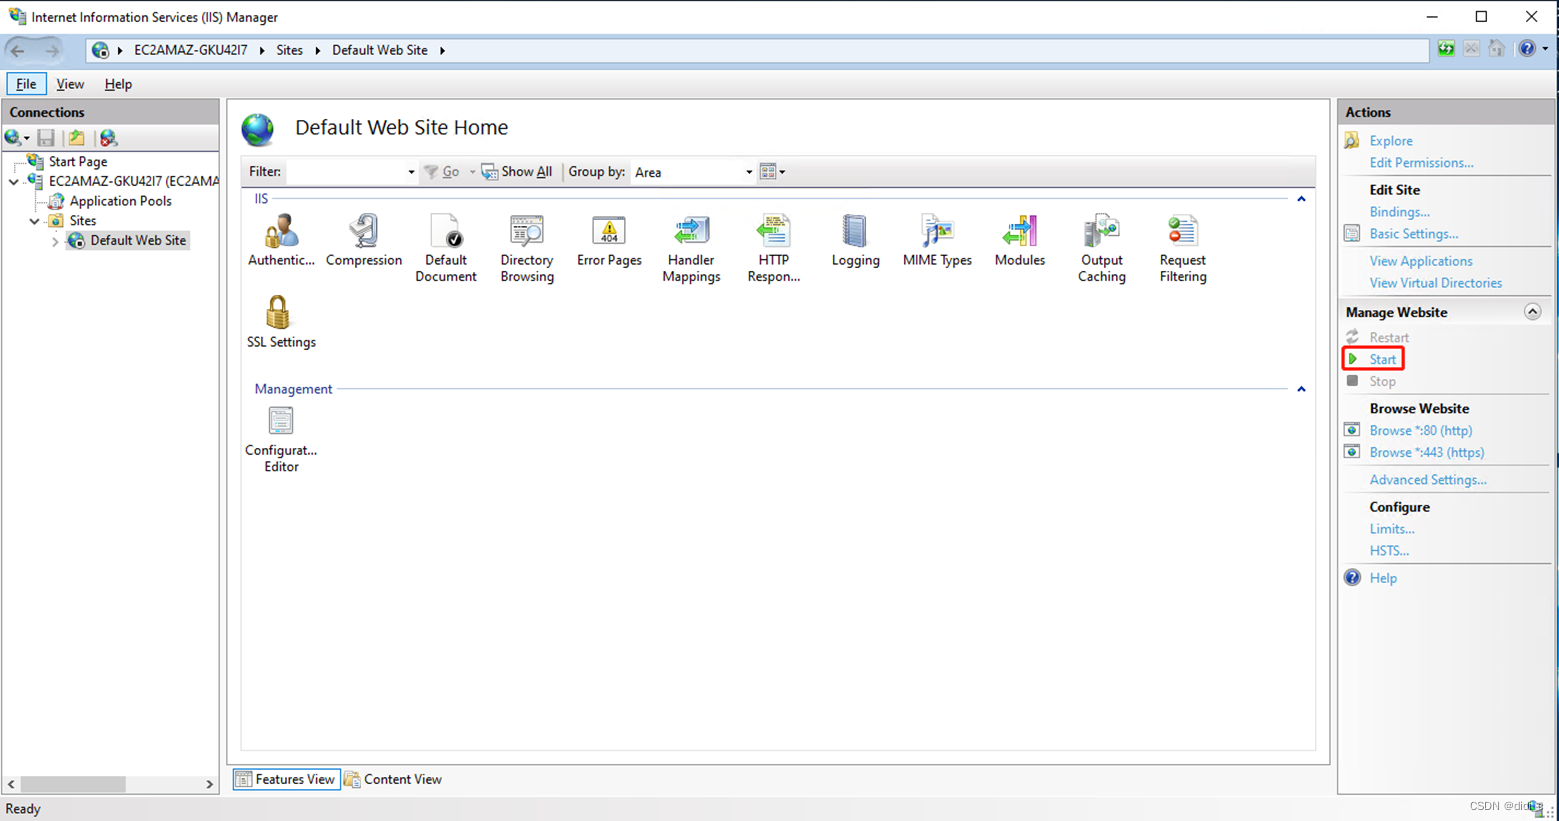Viewport: 1559px width, 821px height.
Task: Click Explore in Actions pane
Action: point(1391,141)
